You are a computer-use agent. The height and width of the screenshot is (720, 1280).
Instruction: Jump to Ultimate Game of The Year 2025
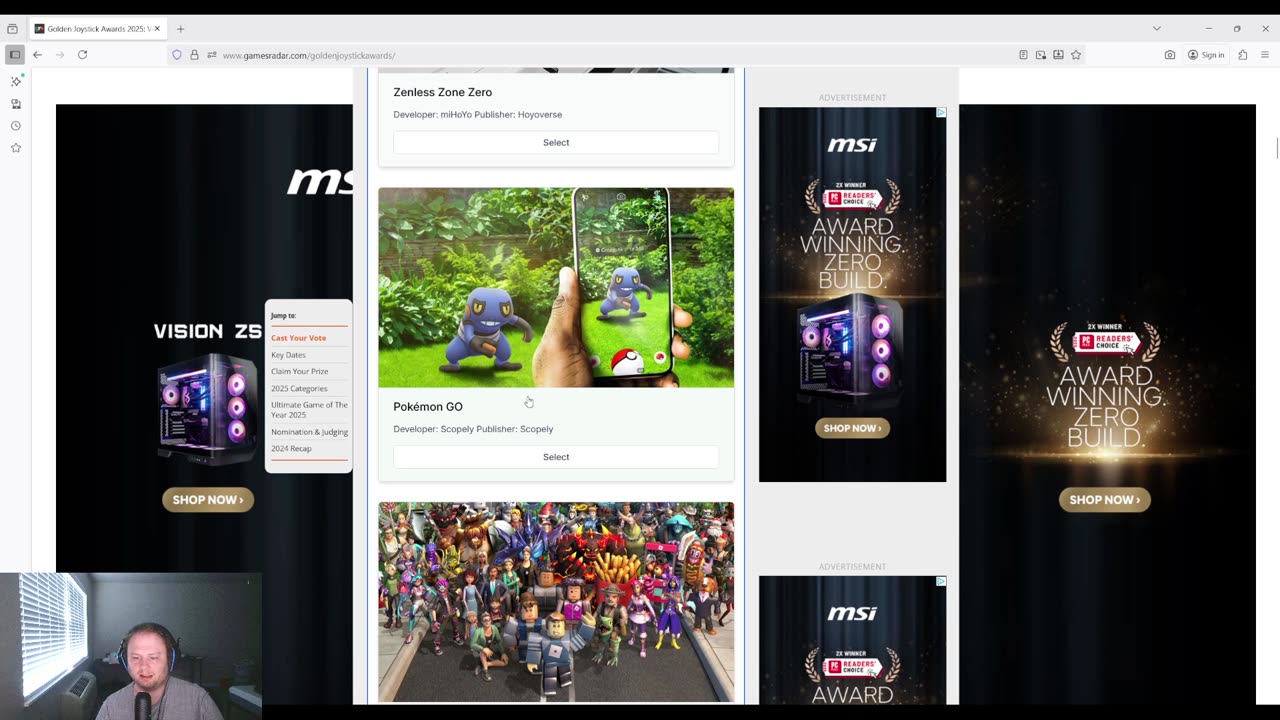(x=309, y=410)
